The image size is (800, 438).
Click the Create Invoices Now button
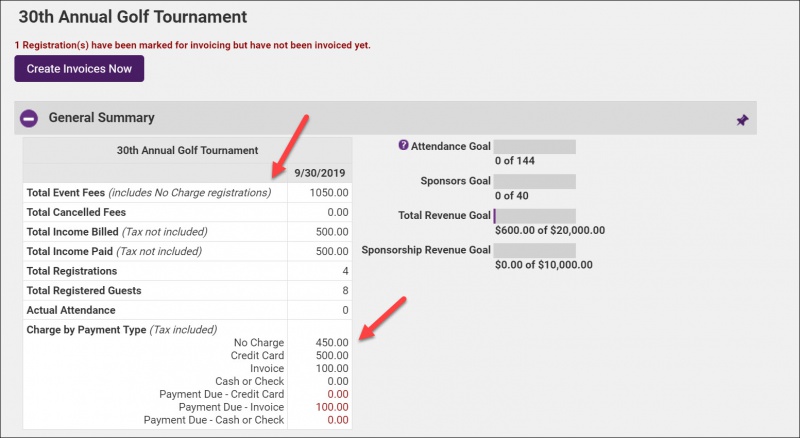click(x=79, y=69)
